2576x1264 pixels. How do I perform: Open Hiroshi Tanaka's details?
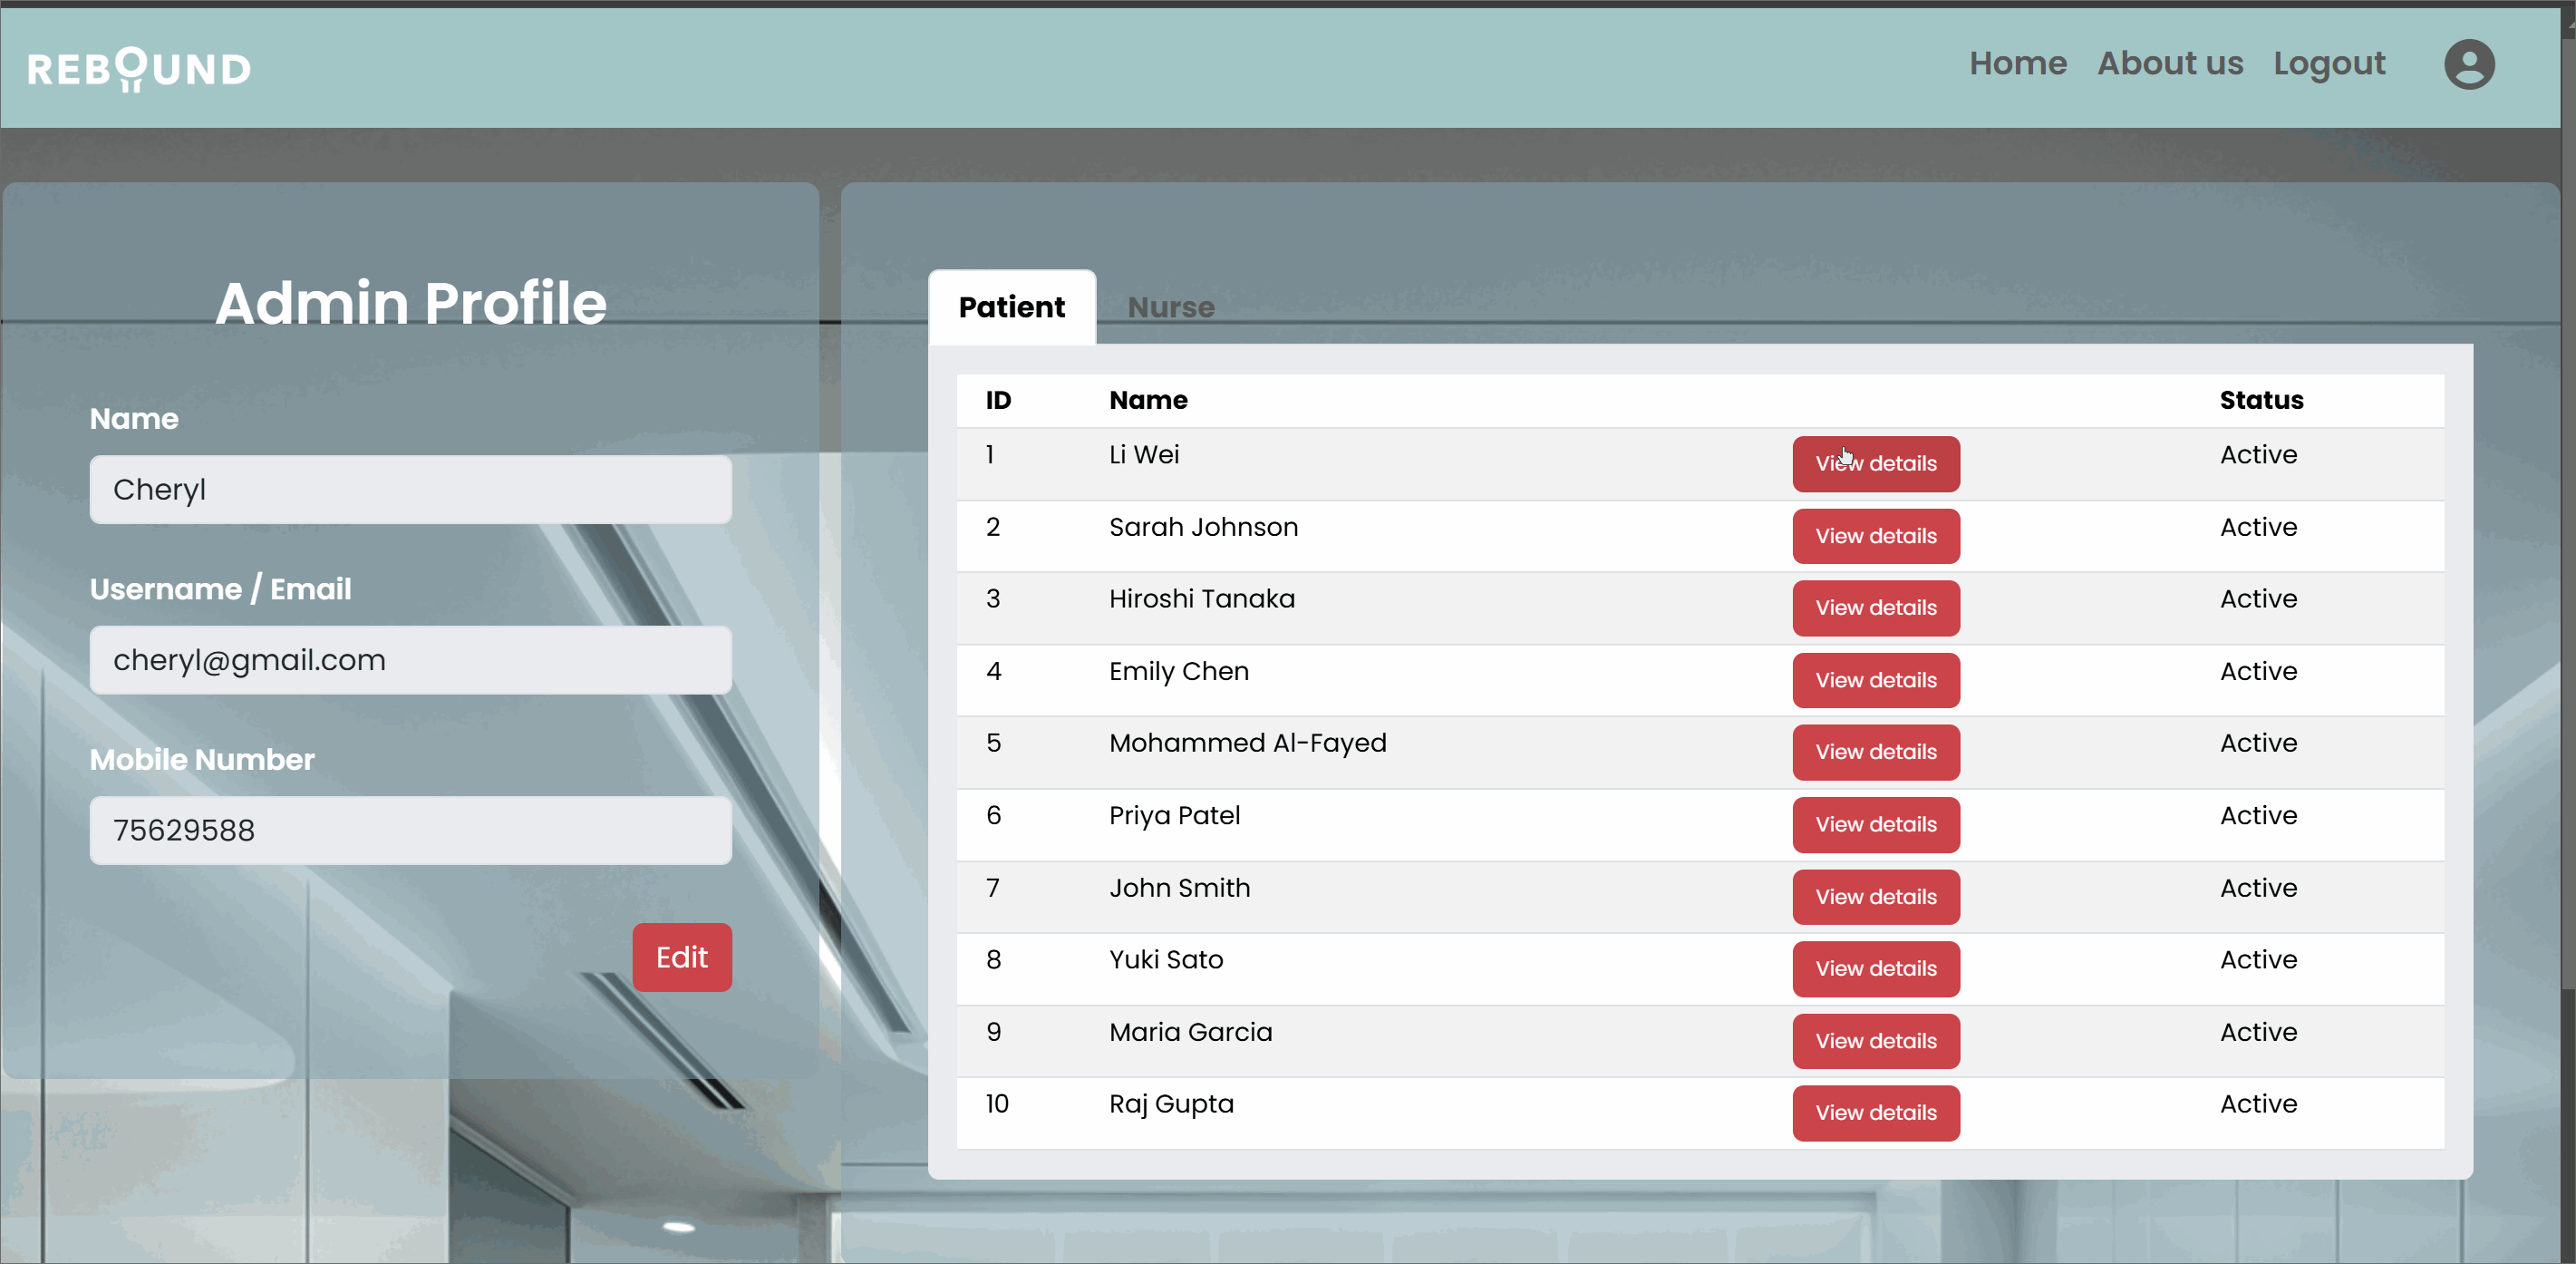pos(1875,608)
